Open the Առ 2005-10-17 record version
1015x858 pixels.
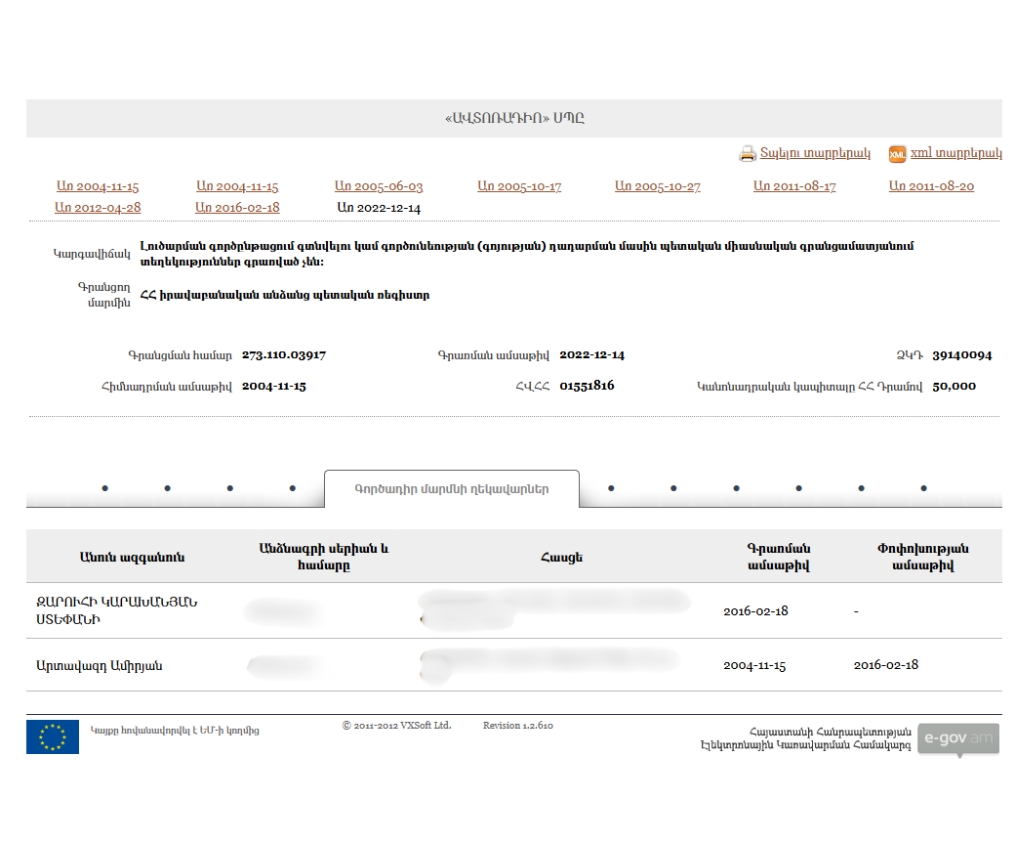pyautogui.click(x=518, y=187)
